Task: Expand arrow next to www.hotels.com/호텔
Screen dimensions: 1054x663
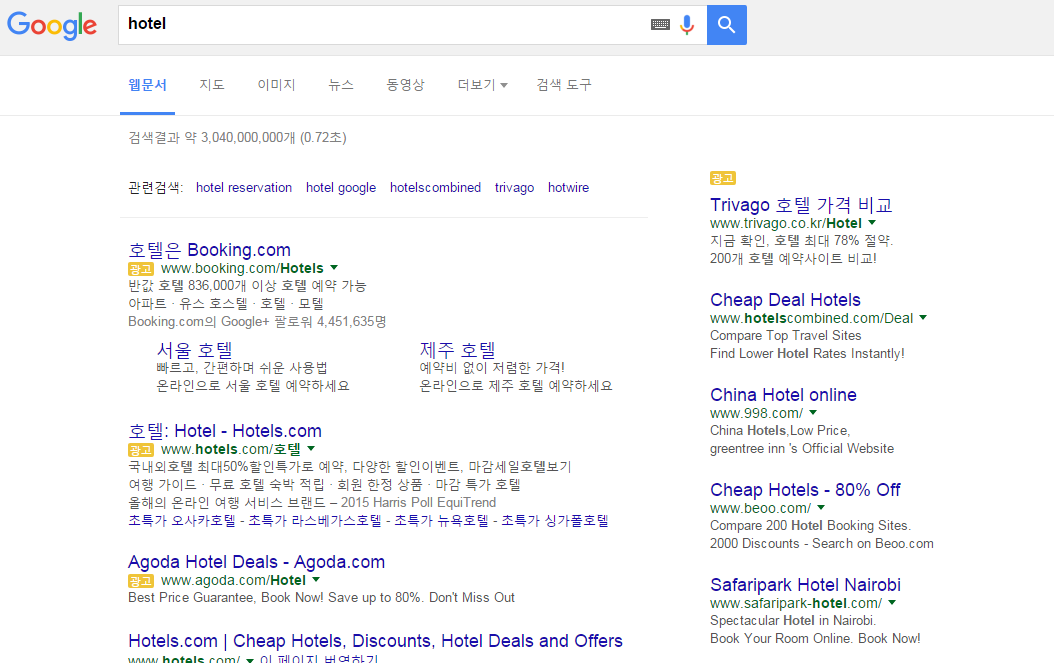Action: [311, 448]
